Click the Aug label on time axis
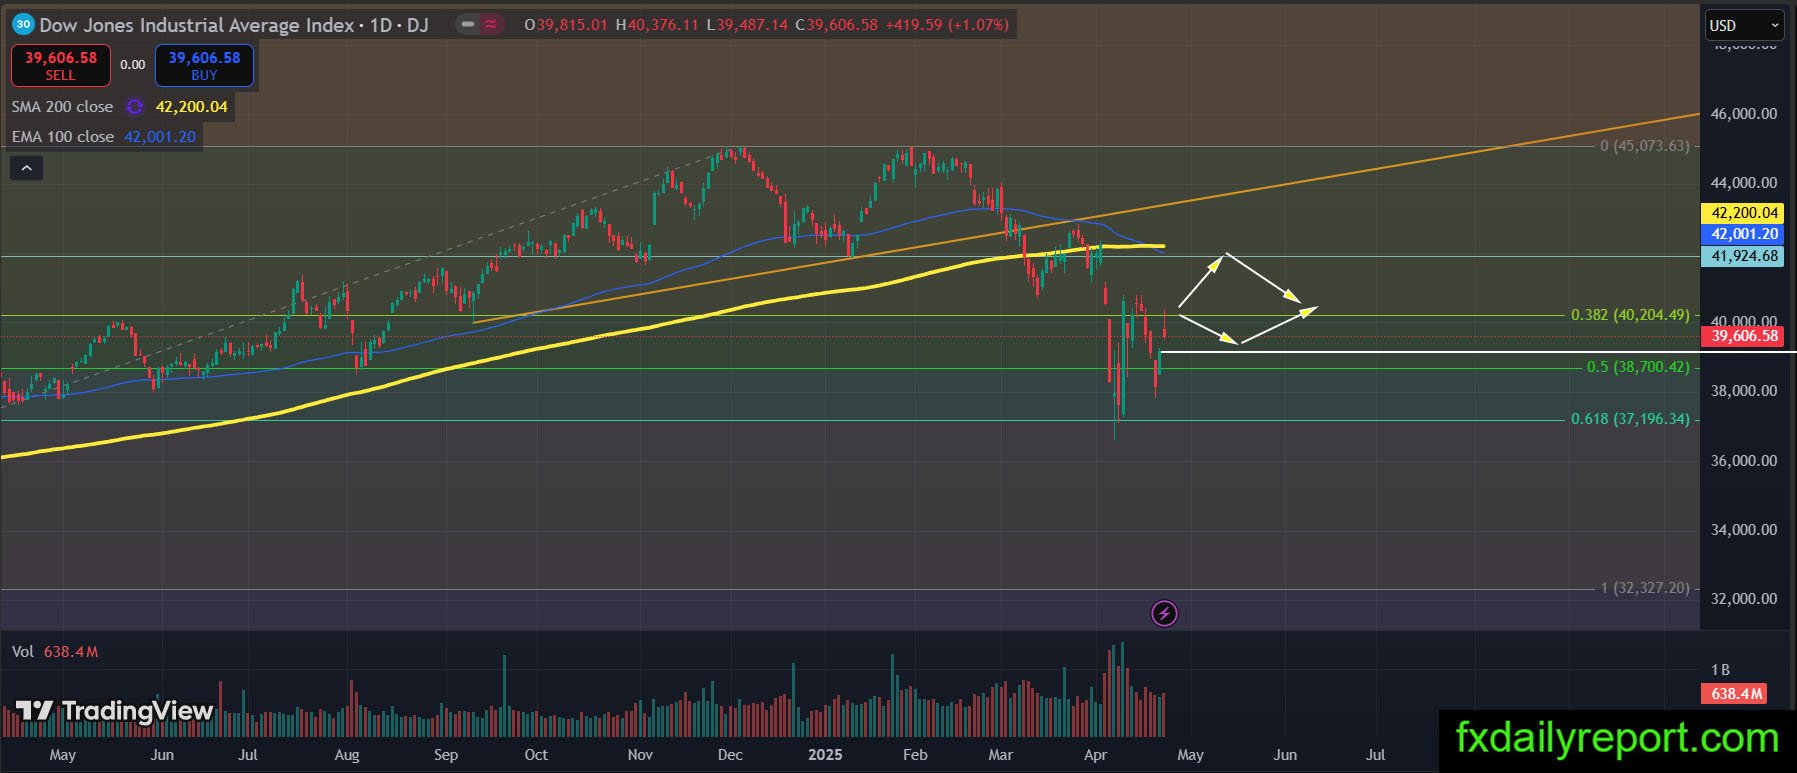 pos(347,755)
